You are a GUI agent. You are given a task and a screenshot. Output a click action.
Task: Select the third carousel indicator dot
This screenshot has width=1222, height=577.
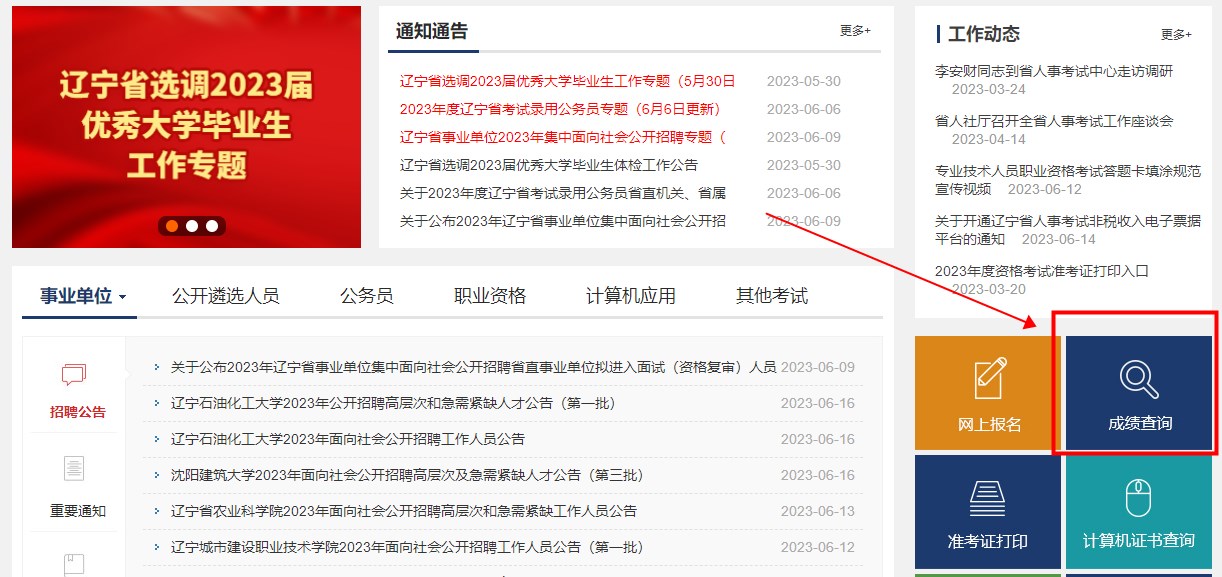(x=211, y=226)
